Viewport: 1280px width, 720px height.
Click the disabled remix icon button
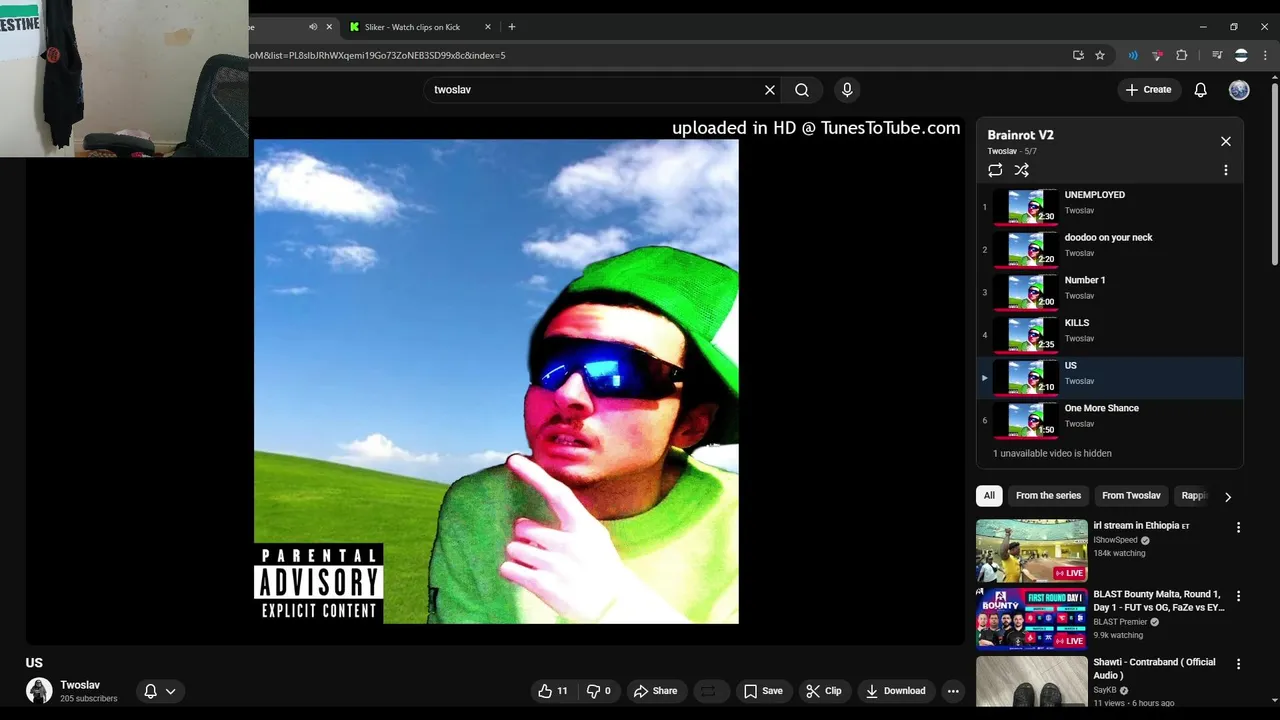[708, 691]
